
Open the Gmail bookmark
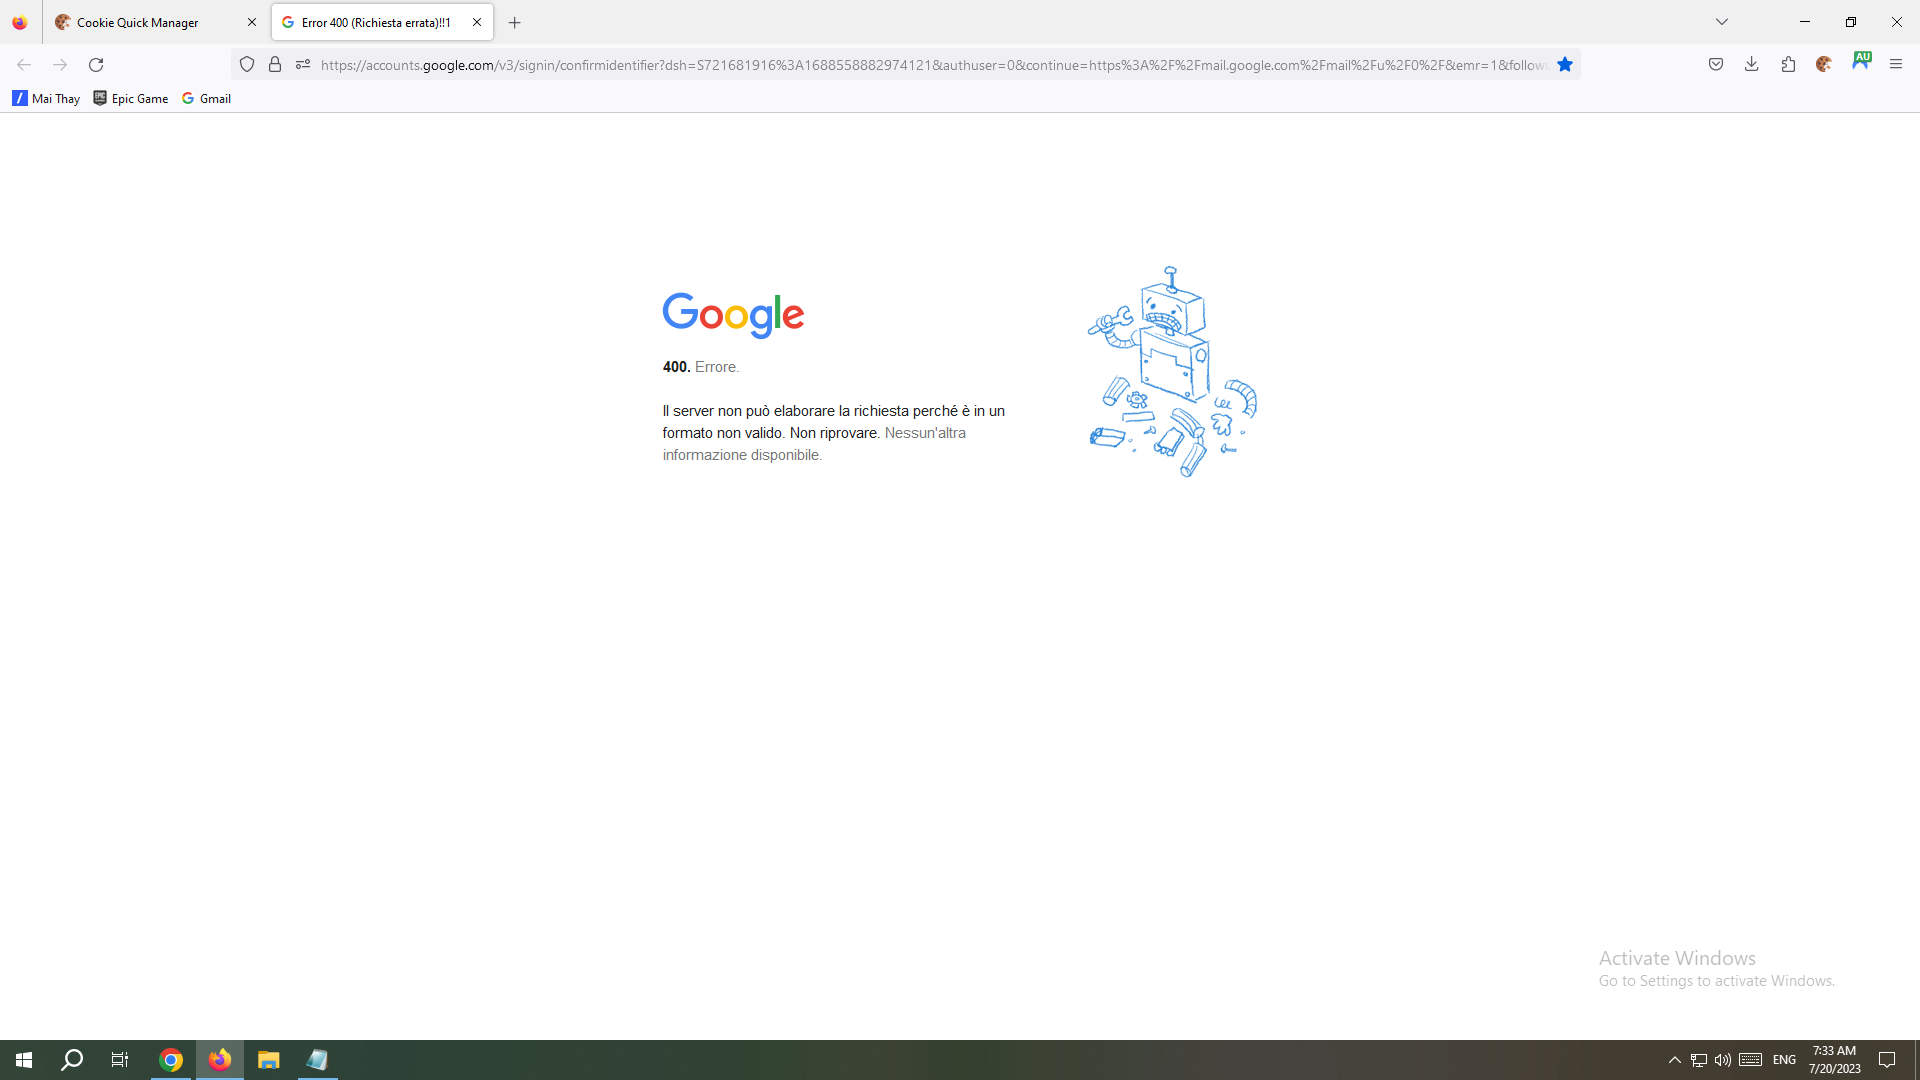pos(207,98)
